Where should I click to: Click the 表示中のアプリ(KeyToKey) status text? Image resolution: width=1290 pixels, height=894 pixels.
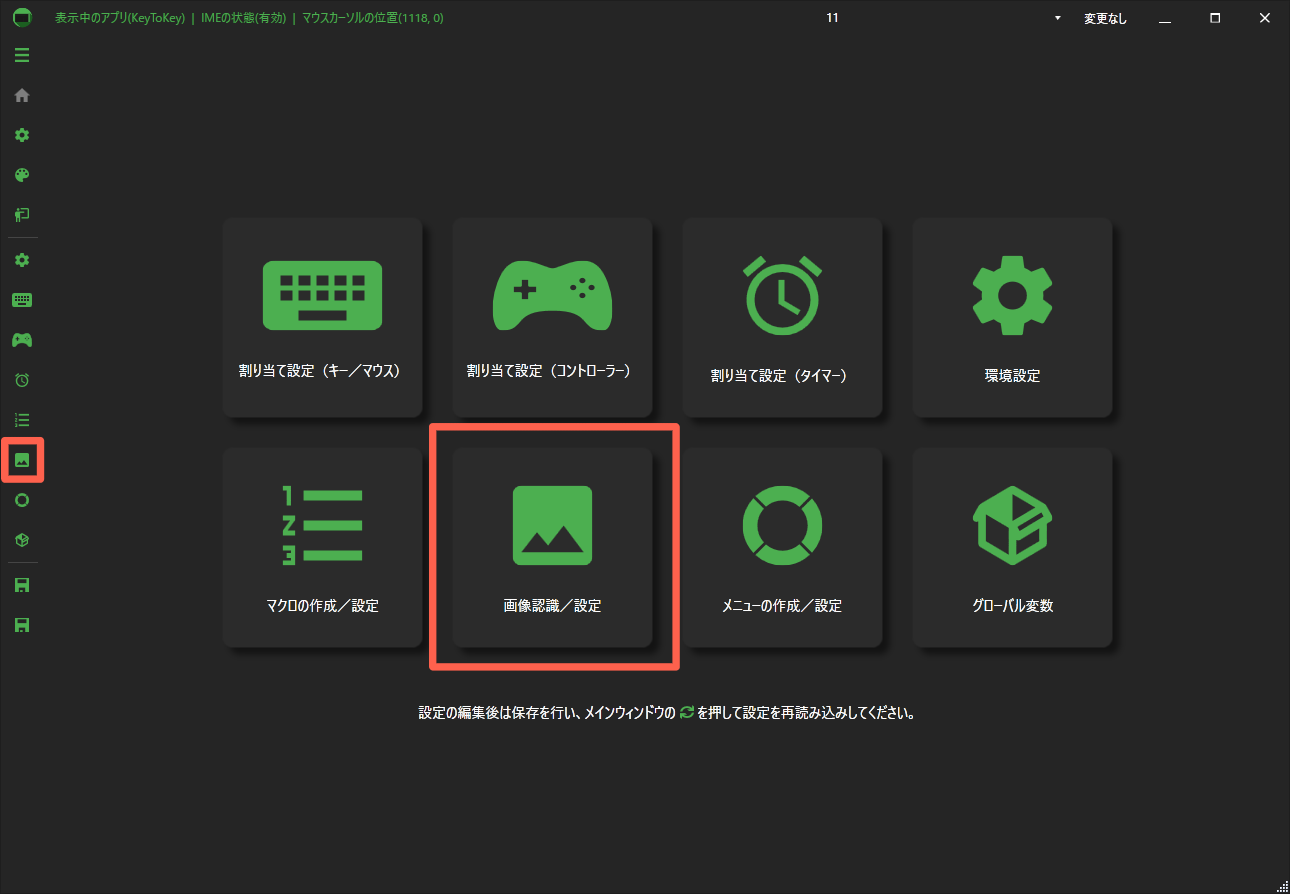tap(120, 18)
